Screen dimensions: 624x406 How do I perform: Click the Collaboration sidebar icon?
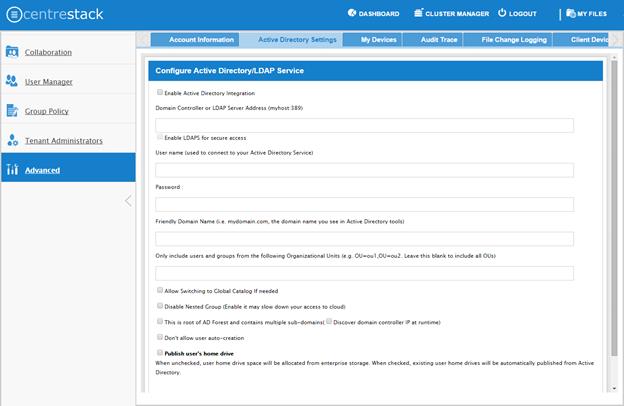tap(12, 51)
